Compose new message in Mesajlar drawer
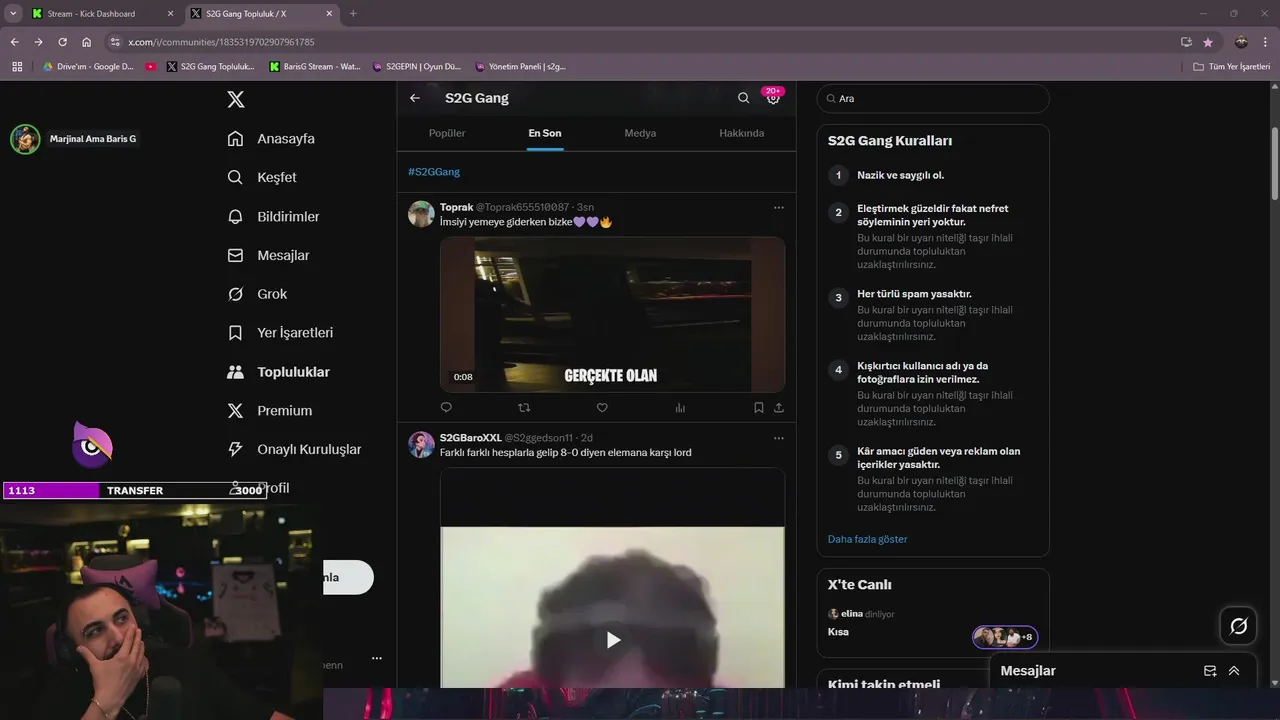The width and height of the screenshot is (1280, 720). (1210, 671)
